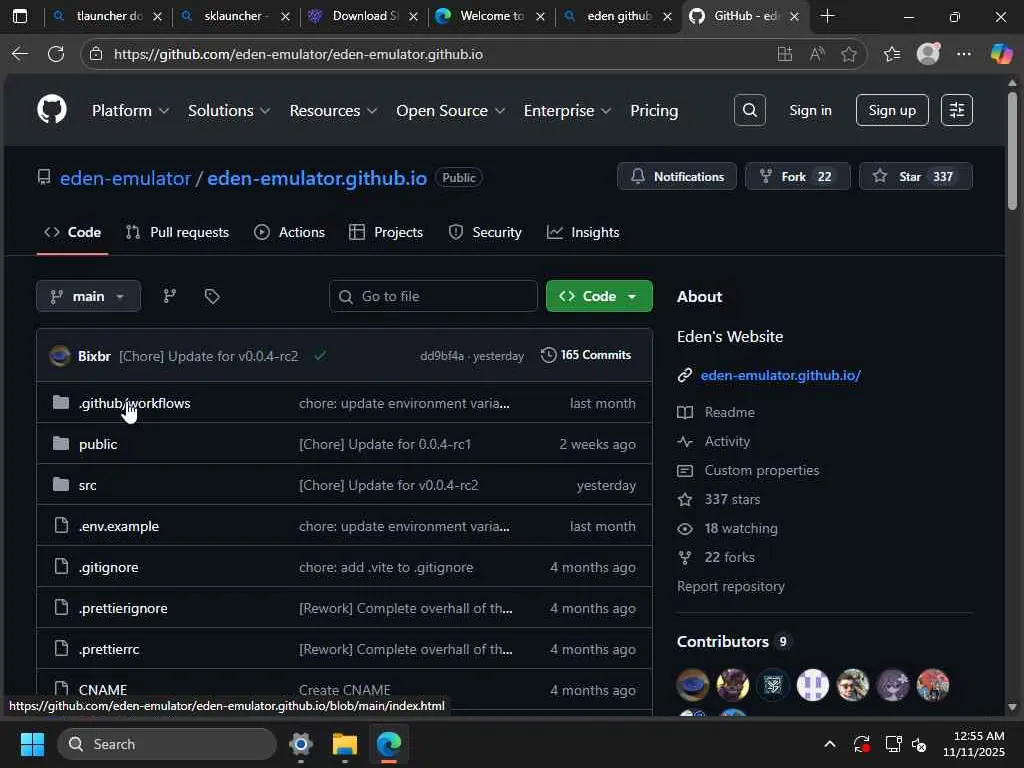Screen dimensions: 1024x768
Task: Open the tab actions menu icon
Action: (x=20, y=16)
